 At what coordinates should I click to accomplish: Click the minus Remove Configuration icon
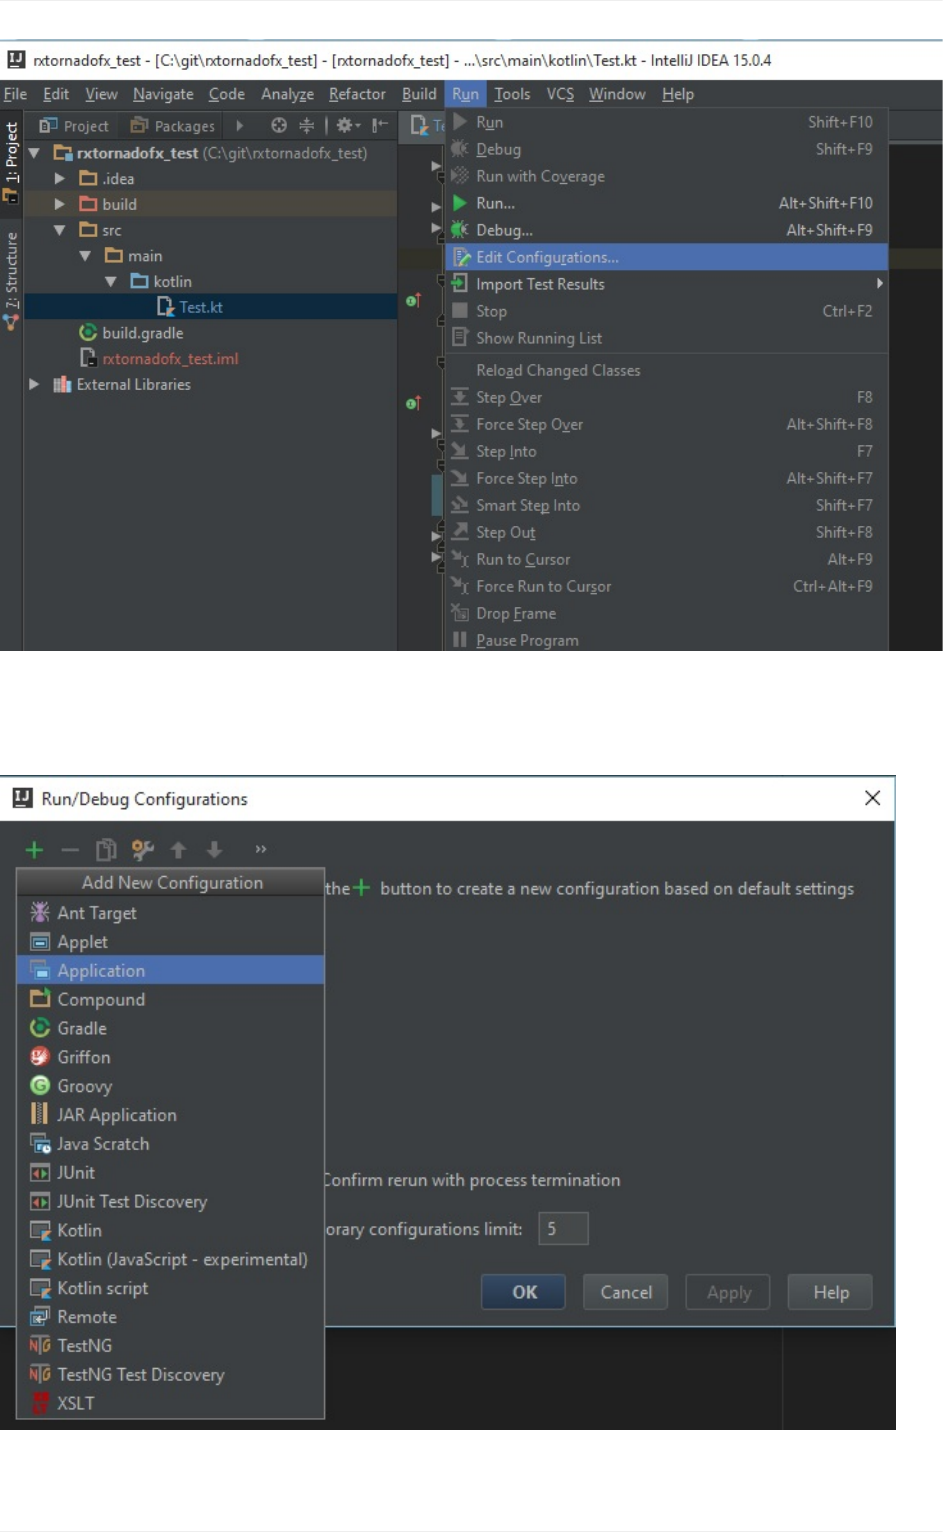(70, 850)
